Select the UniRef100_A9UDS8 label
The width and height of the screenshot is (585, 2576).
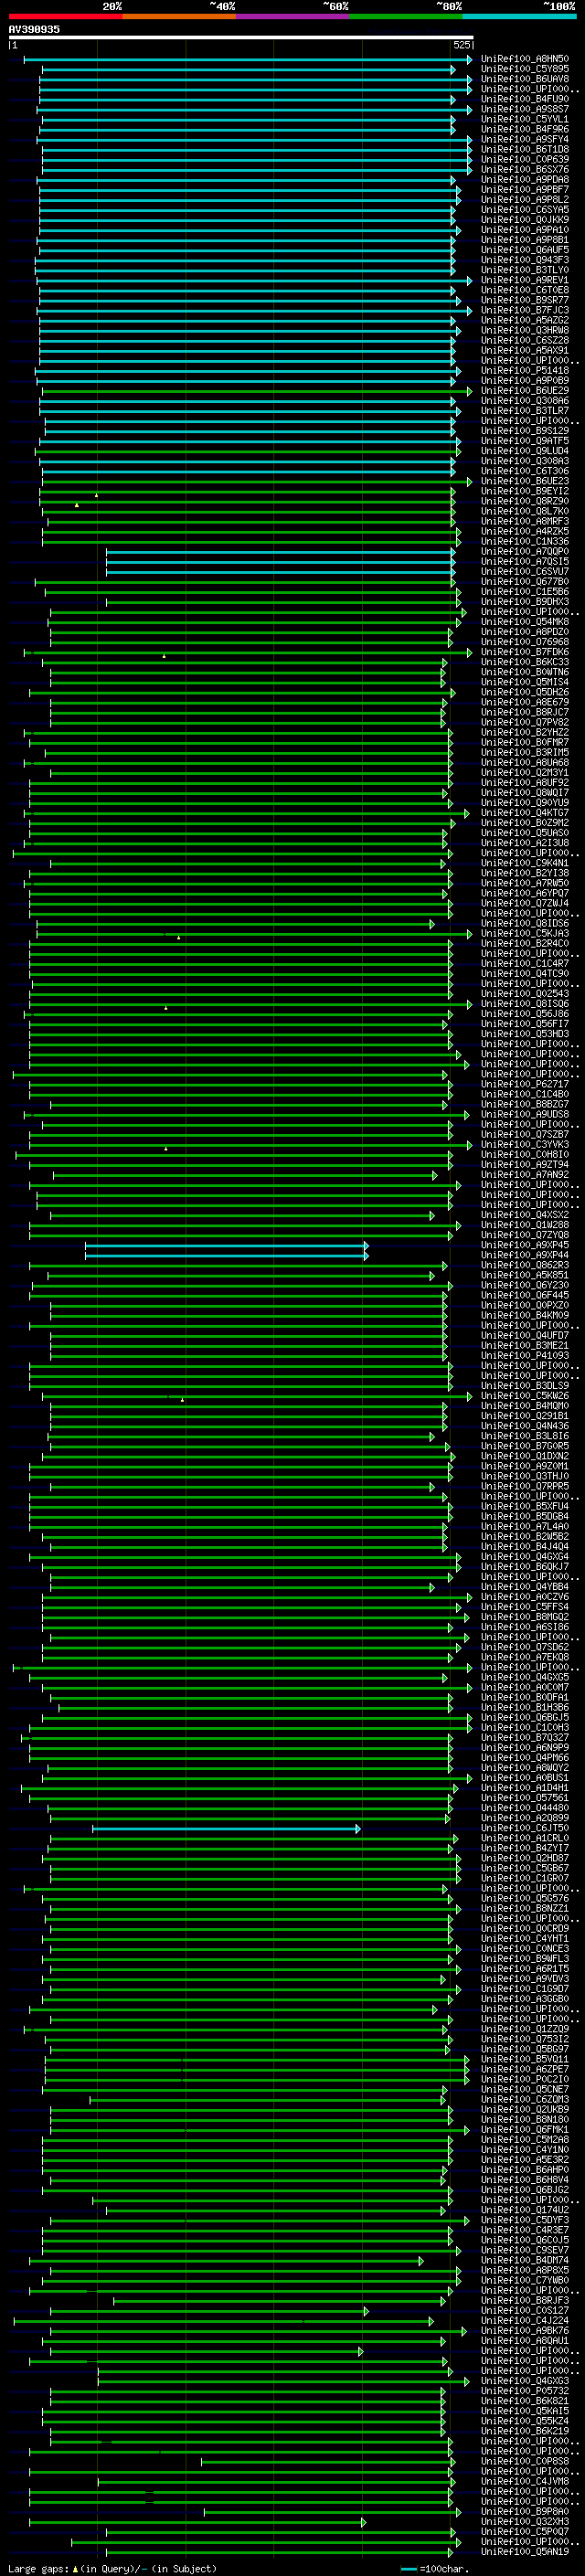tap(525, 1114)
